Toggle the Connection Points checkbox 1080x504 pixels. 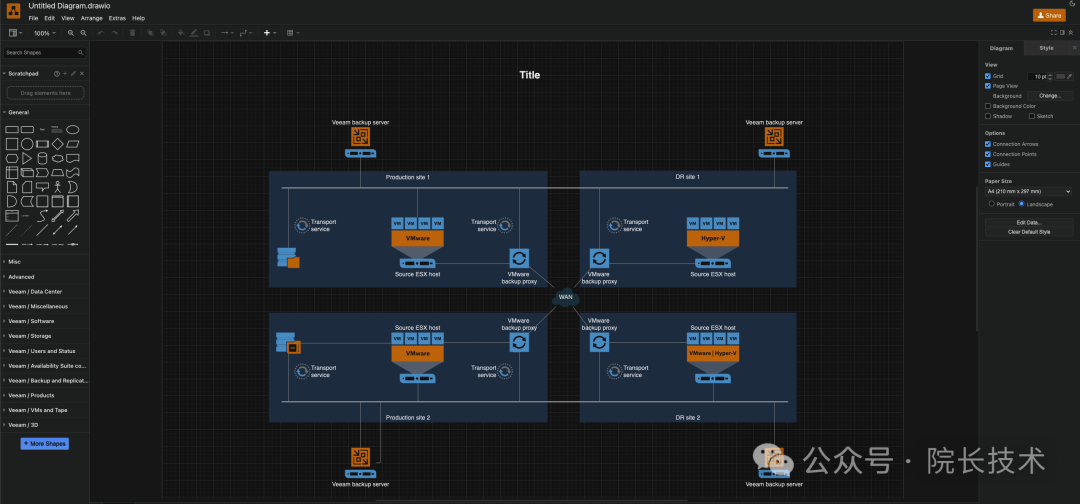[x=988, y=154]
